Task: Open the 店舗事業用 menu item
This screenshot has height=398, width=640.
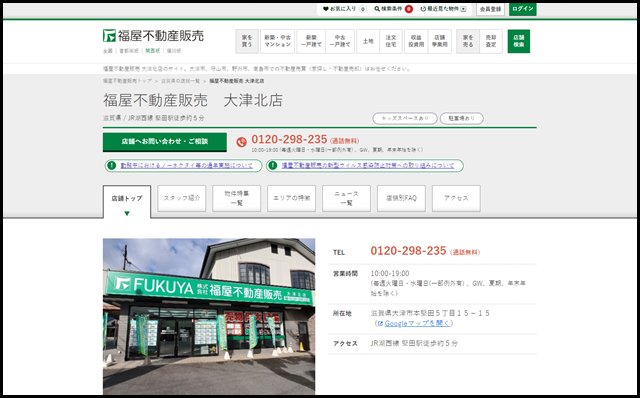Action: 440,41
